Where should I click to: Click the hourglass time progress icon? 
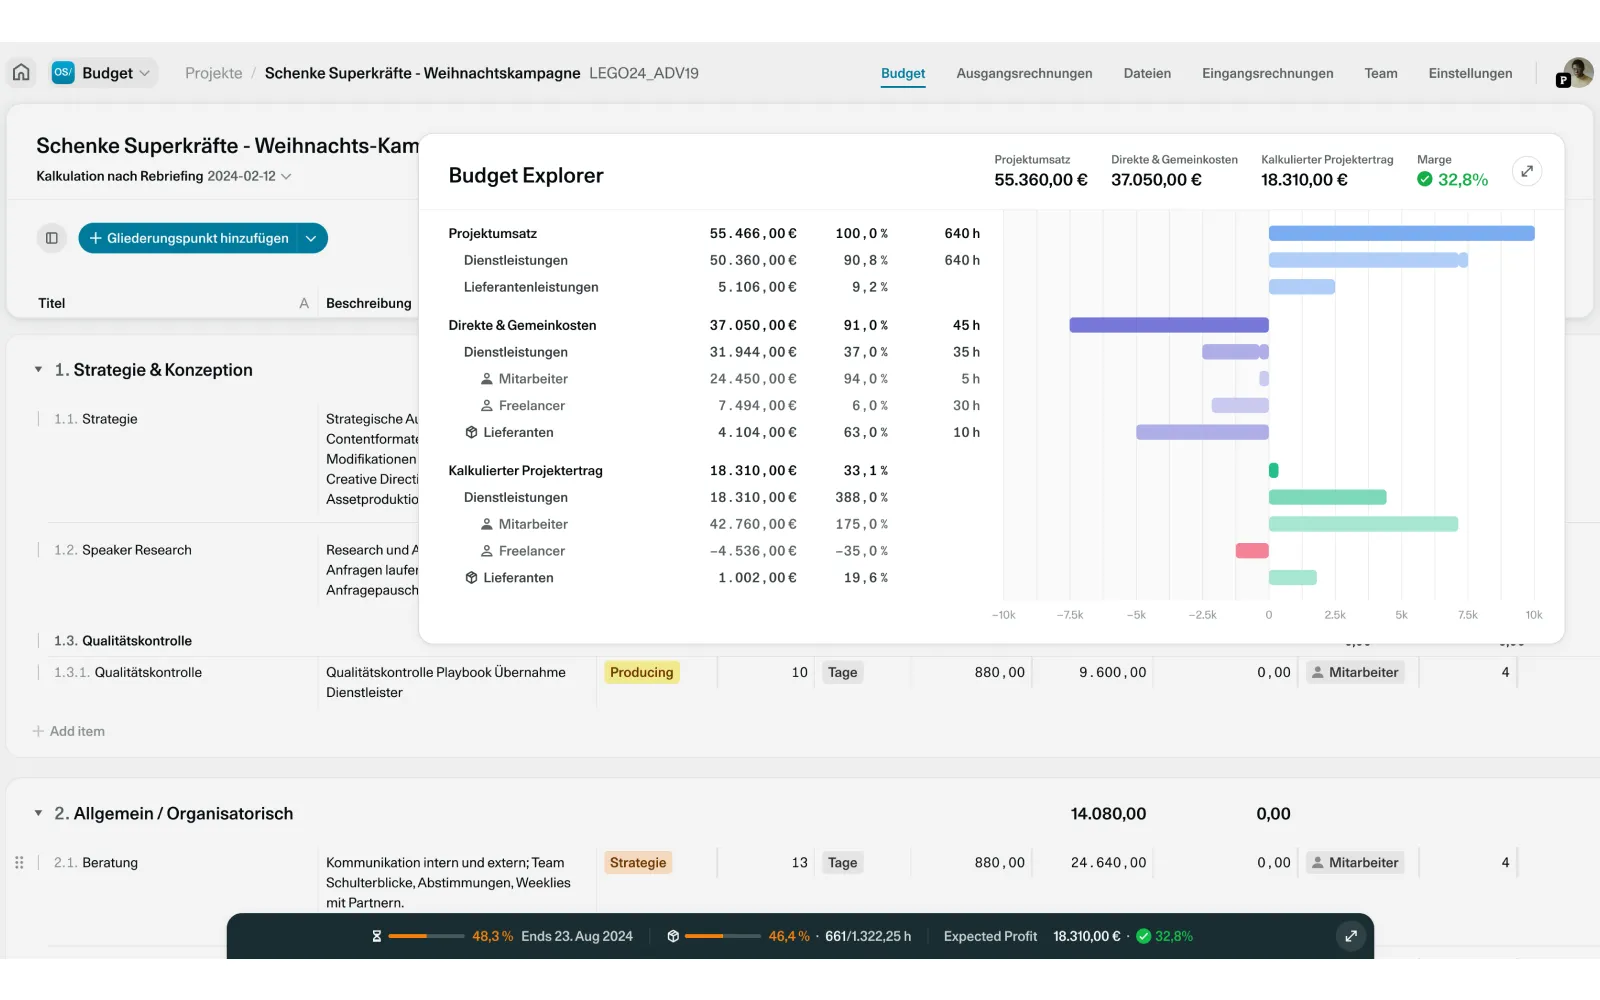pos(377,936)
